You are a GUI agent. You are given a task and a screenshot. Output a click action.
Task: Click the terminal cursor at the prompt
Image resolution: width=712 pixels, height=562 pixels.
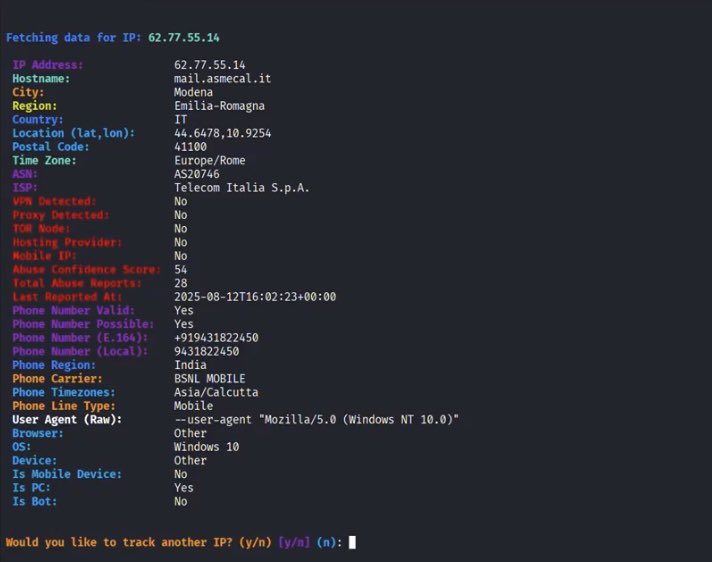point(352,542)
